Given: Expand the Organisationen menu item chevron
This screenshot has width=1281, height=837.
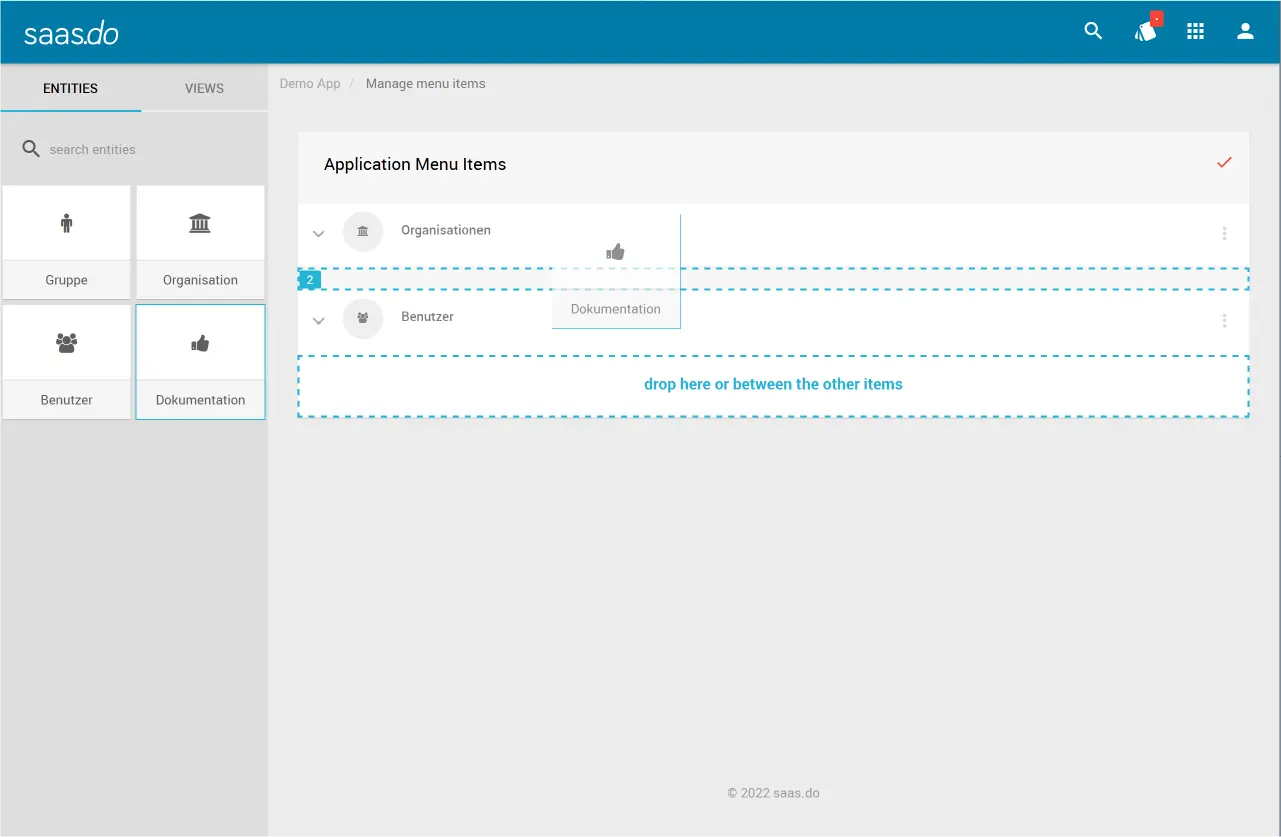Looking at the screenshot, I should 319,234.
